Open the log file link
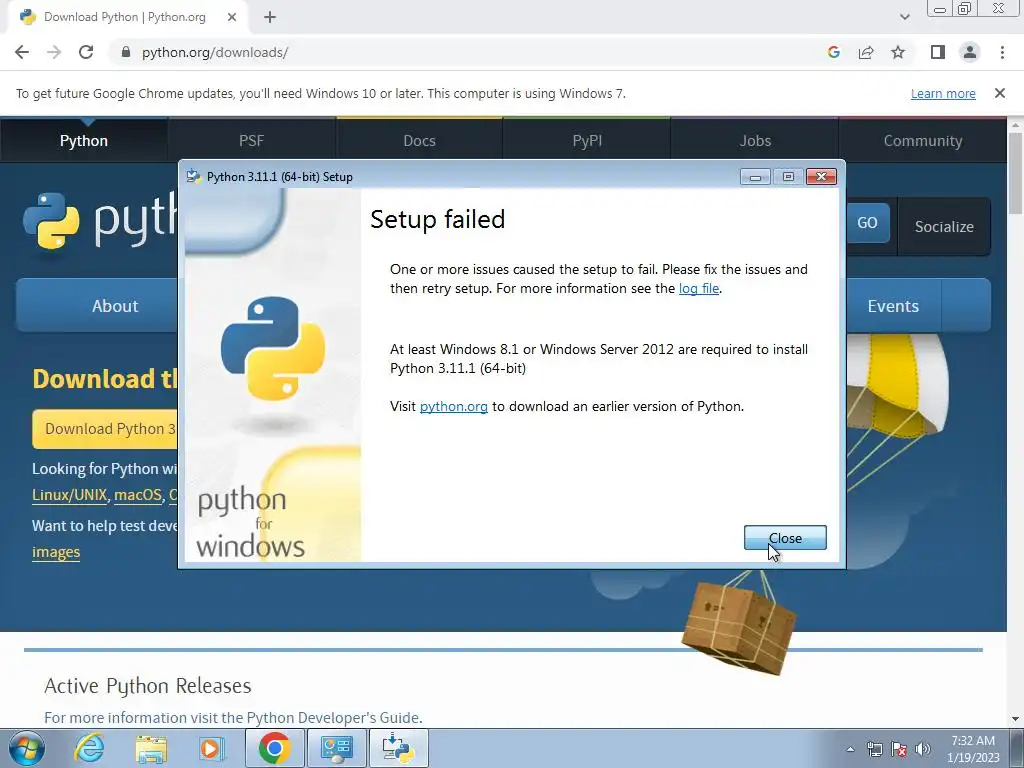 pos(699,289)
